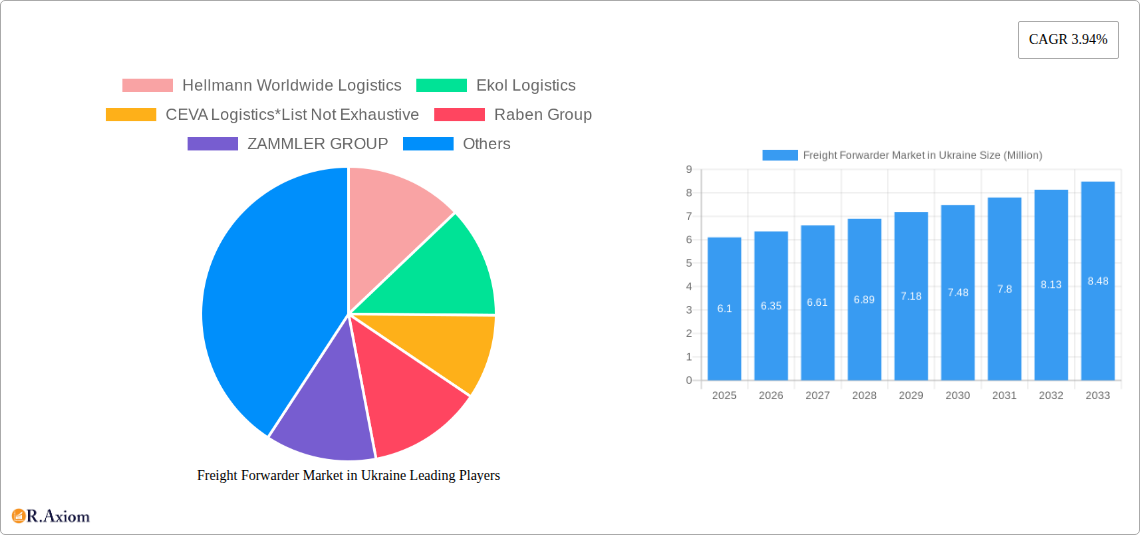Click the ZAMMLER GROUP purple legend swatch

213,144
